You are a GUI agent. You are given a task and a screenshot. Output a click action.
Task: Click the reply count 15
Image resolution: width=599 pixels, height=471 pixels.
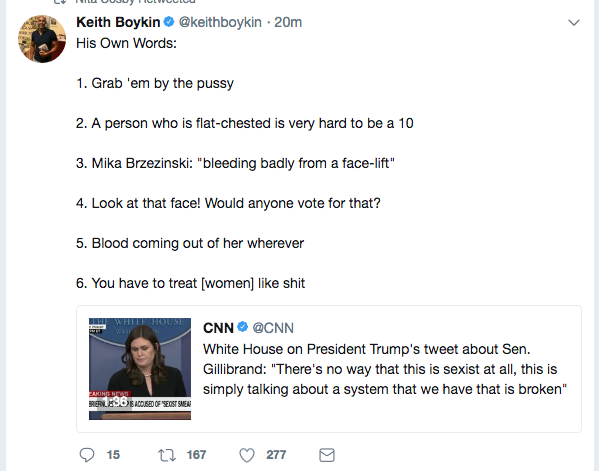113,455
